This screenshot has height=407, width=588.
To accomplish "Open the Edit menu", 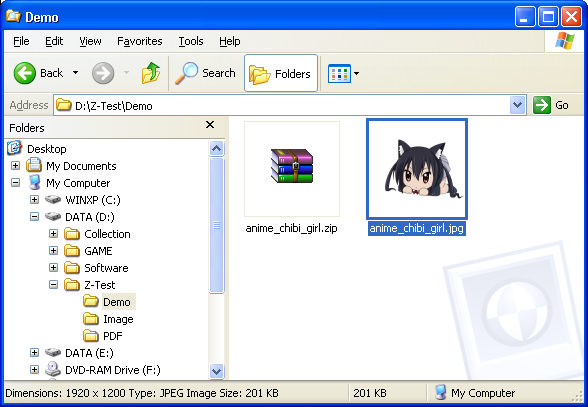I will pos(54,41).
